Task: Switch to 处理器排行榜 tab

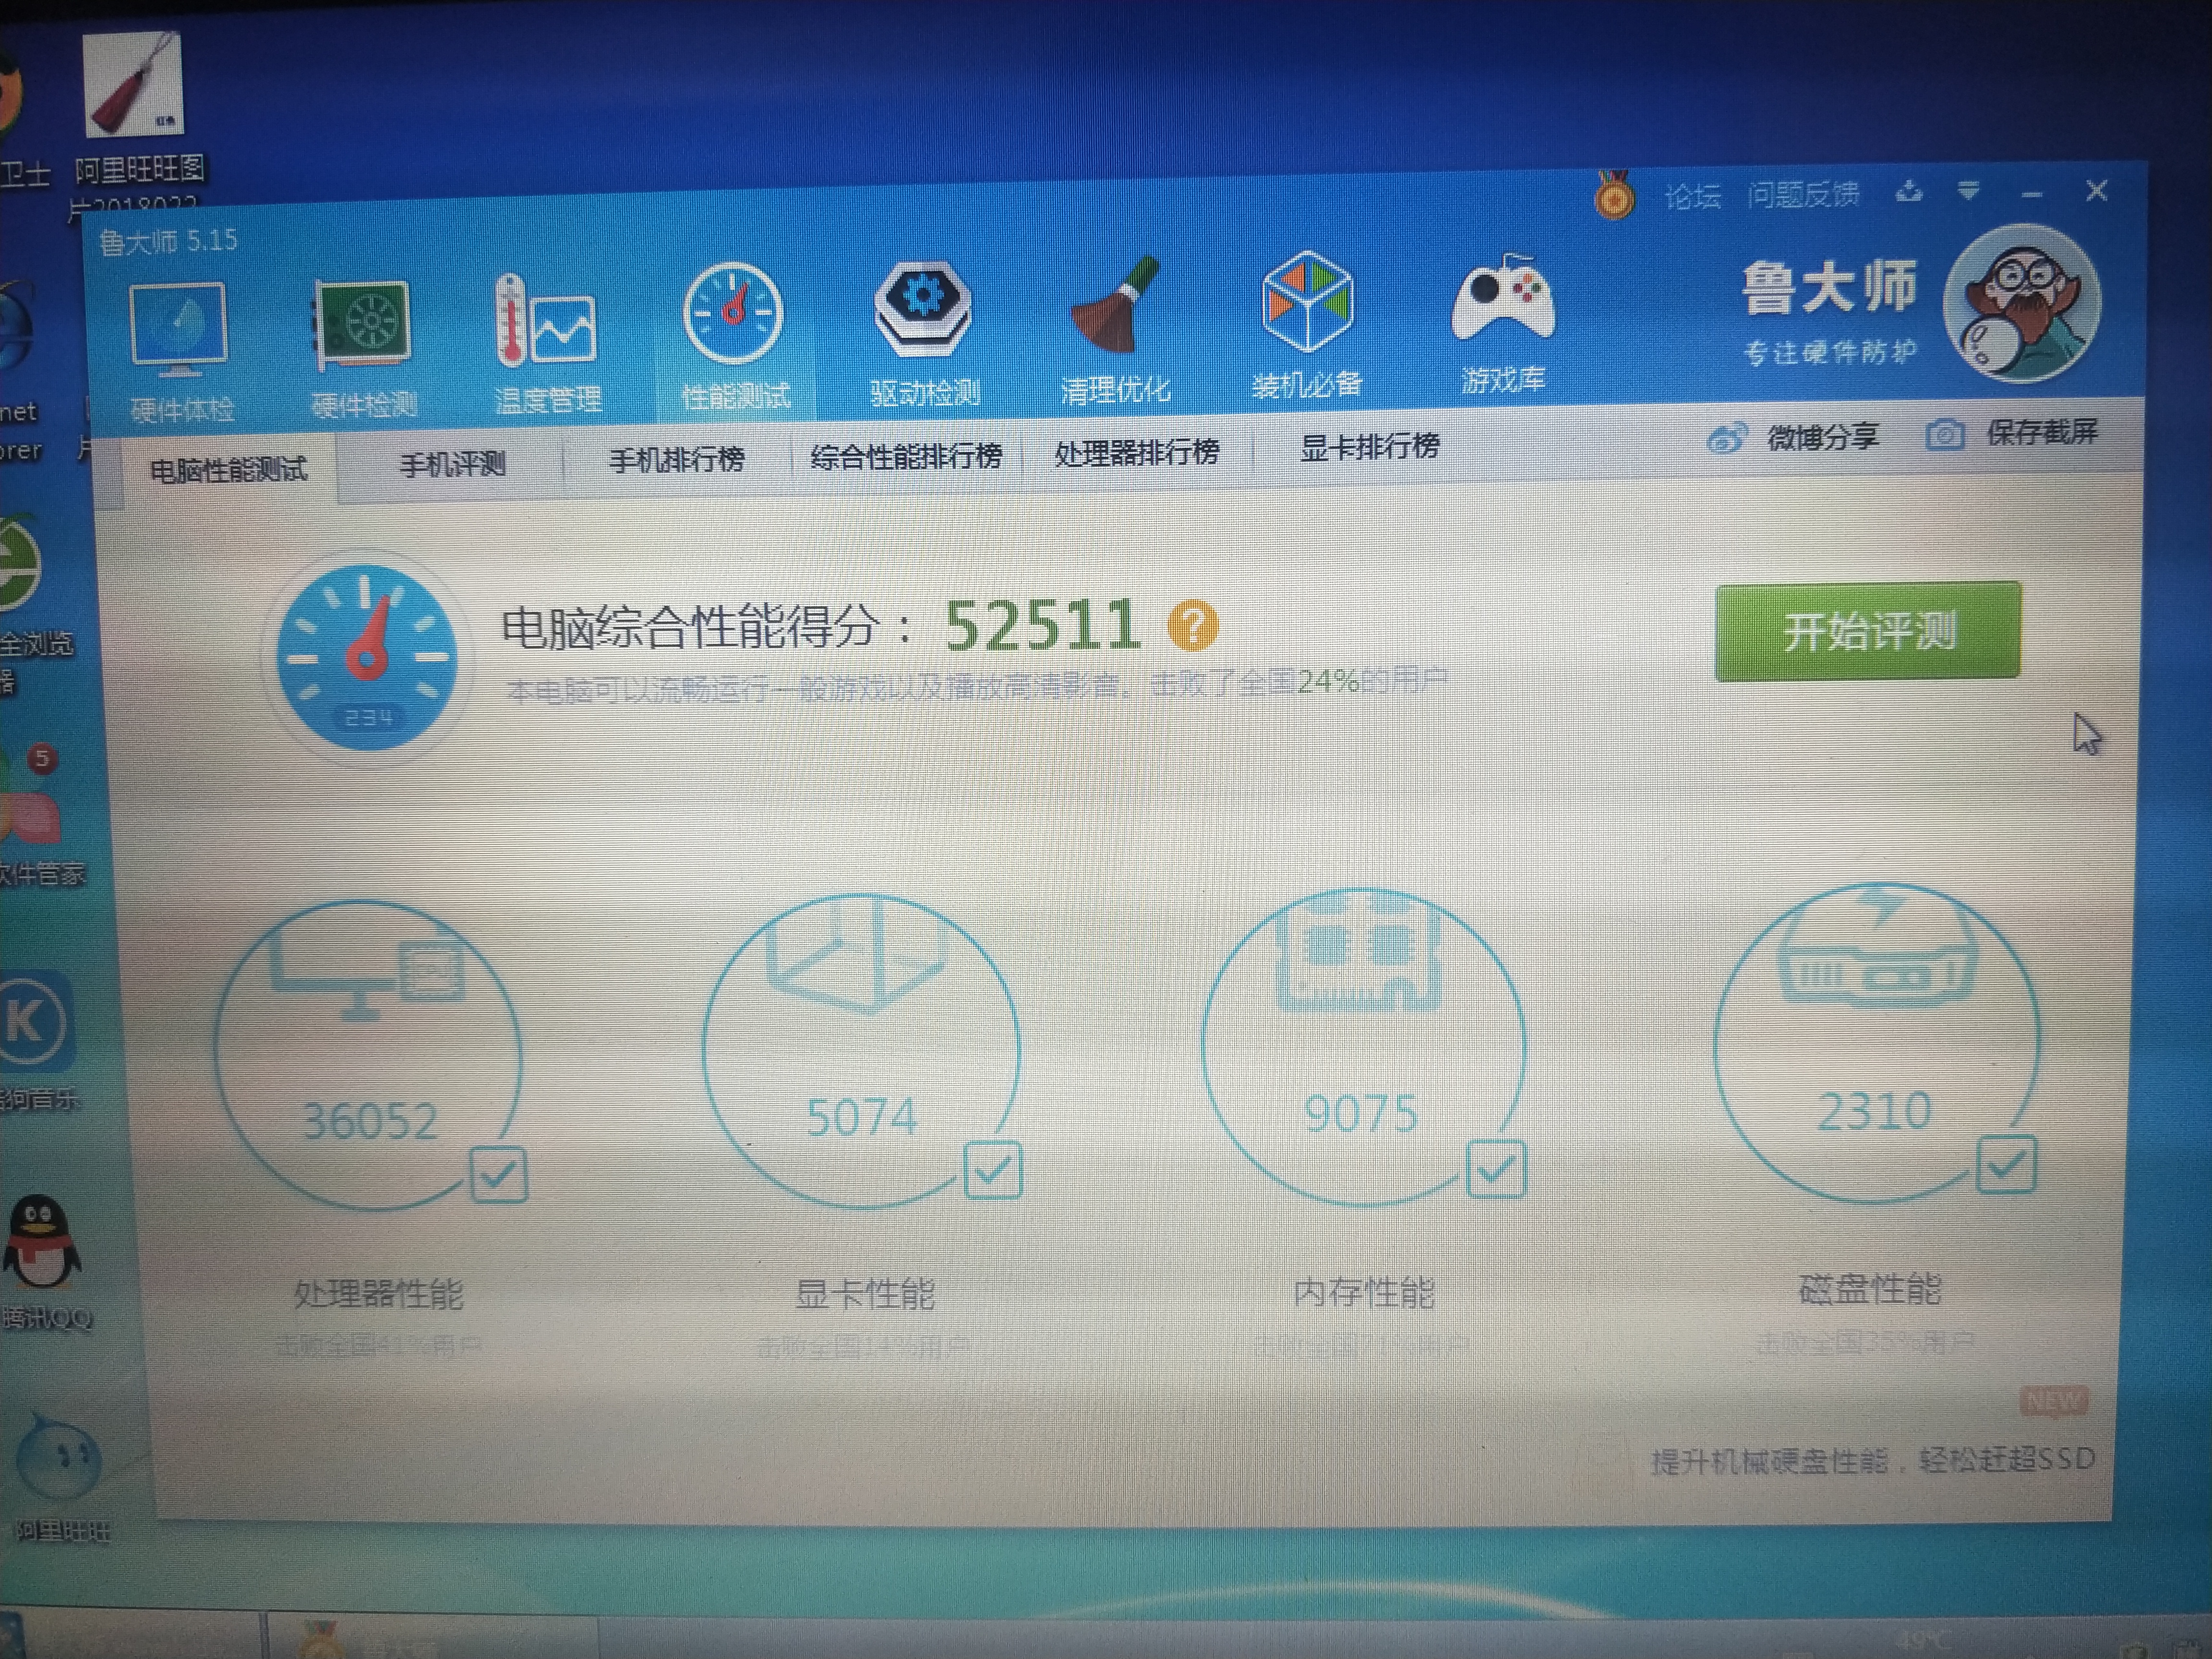Action: (x=1137, y=453)
